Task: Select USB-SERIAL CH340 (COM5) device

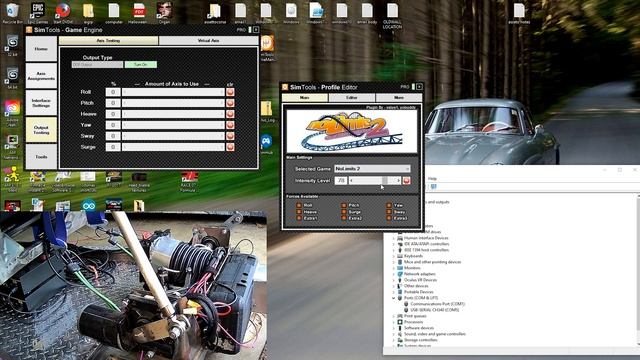Action: (435, 310)
